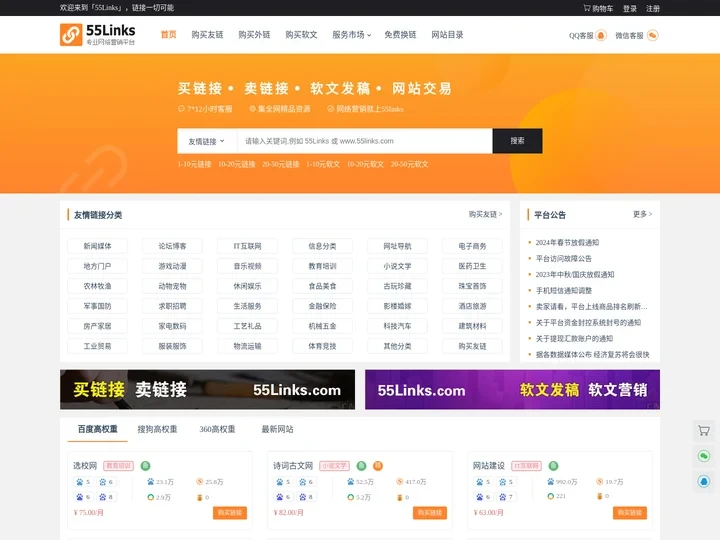Open the 诗词古文网 site title
Image resolution: width=720 pixels, height=540 pixels.
point(293,466)
